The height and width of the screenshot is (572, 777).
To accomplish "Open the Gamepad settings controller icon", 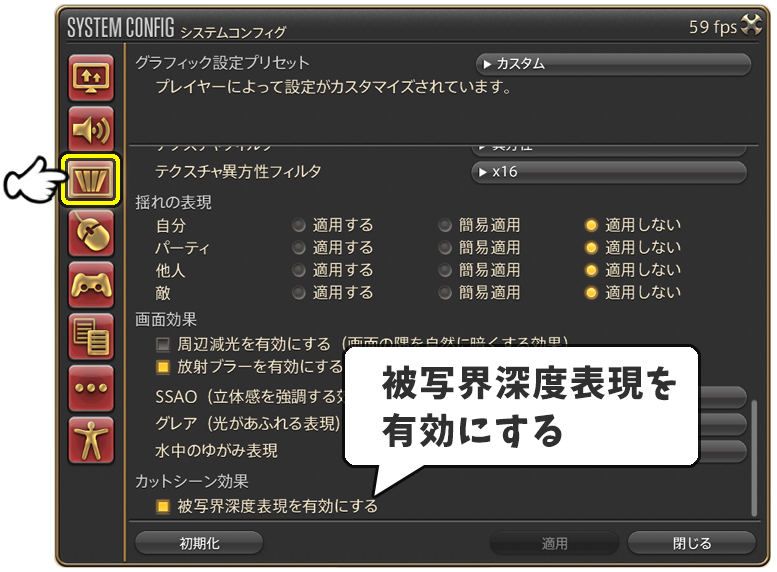I will coord(91,285).
